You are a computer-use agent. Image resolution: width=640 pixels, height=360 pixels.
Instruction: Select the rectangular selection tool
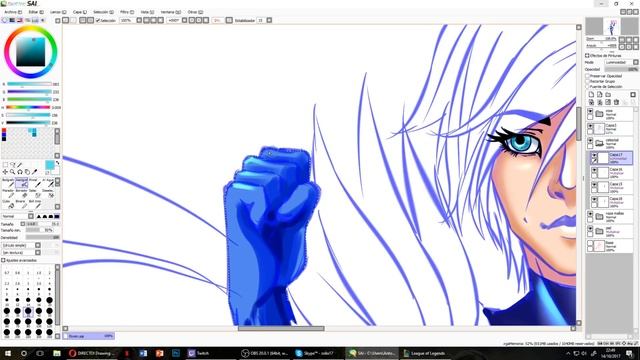click(5, 164)
